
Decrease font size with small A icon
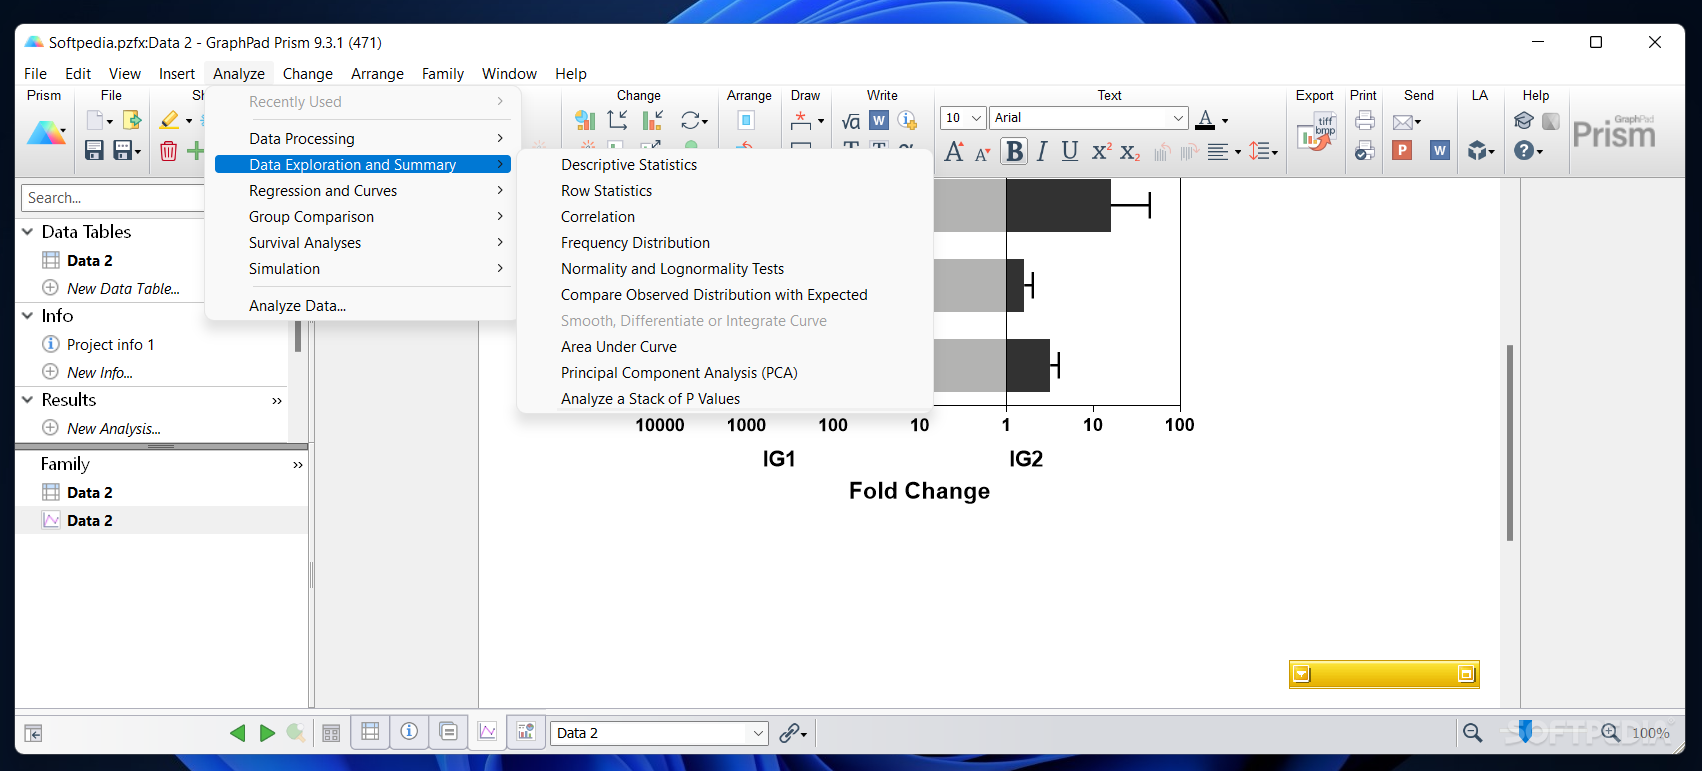coord(982,153)
